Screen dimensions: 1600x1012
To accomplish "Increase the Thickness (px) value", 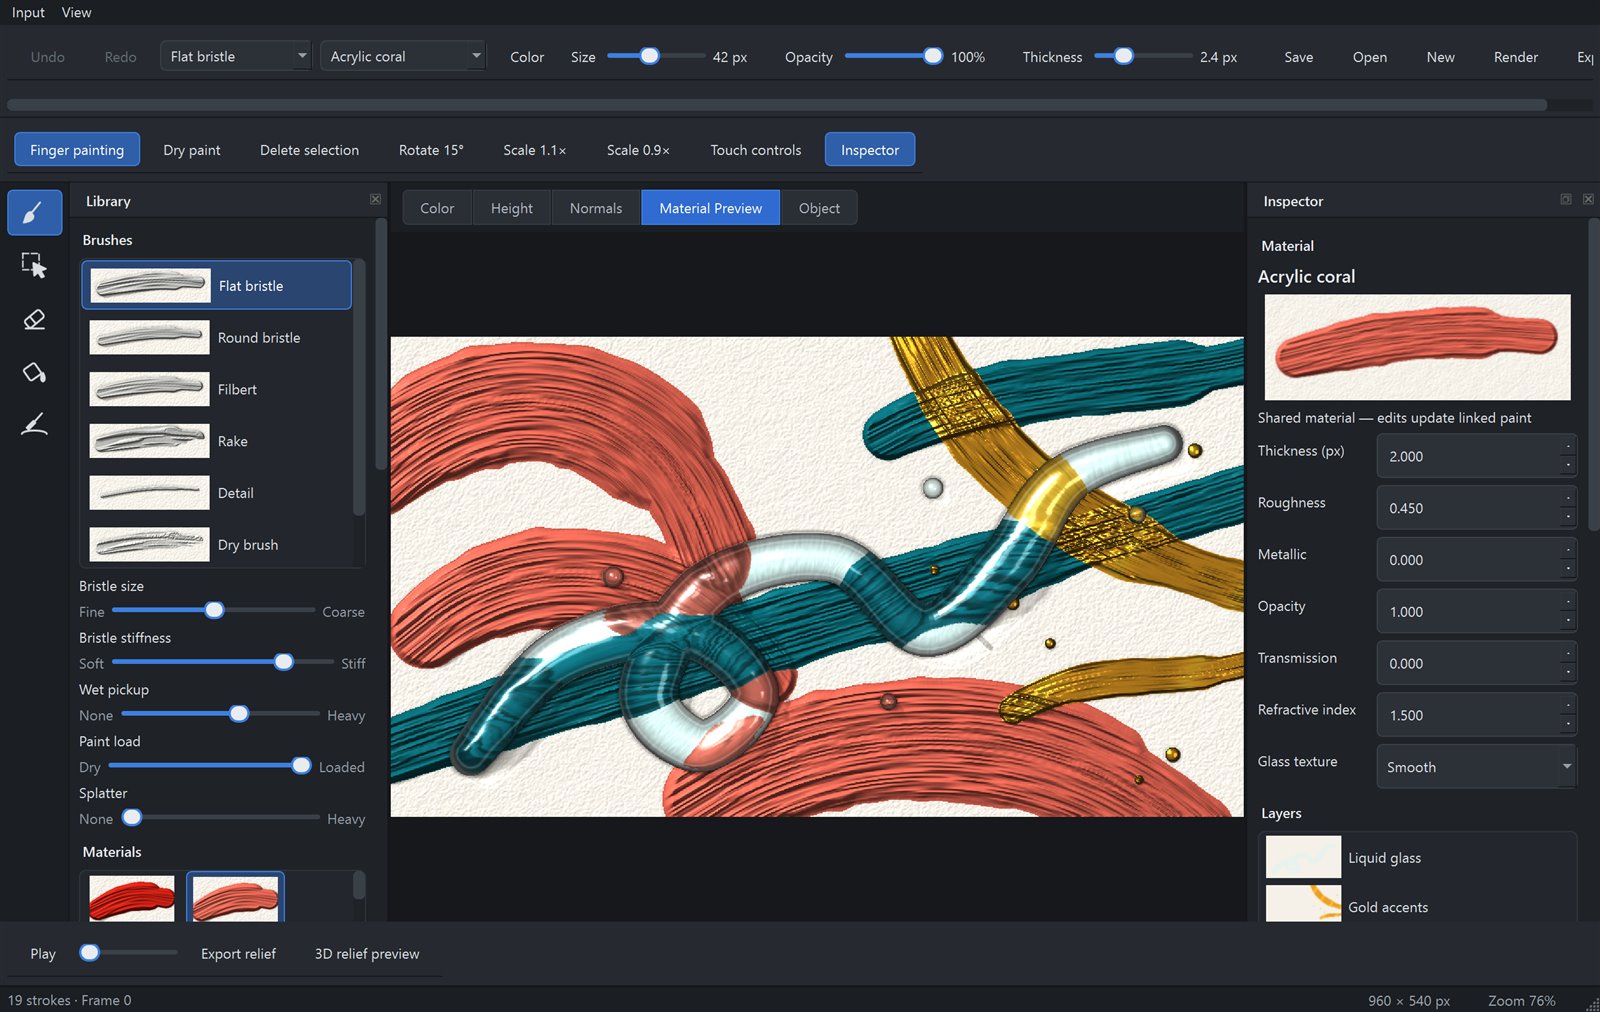I will pos(1568,446).
